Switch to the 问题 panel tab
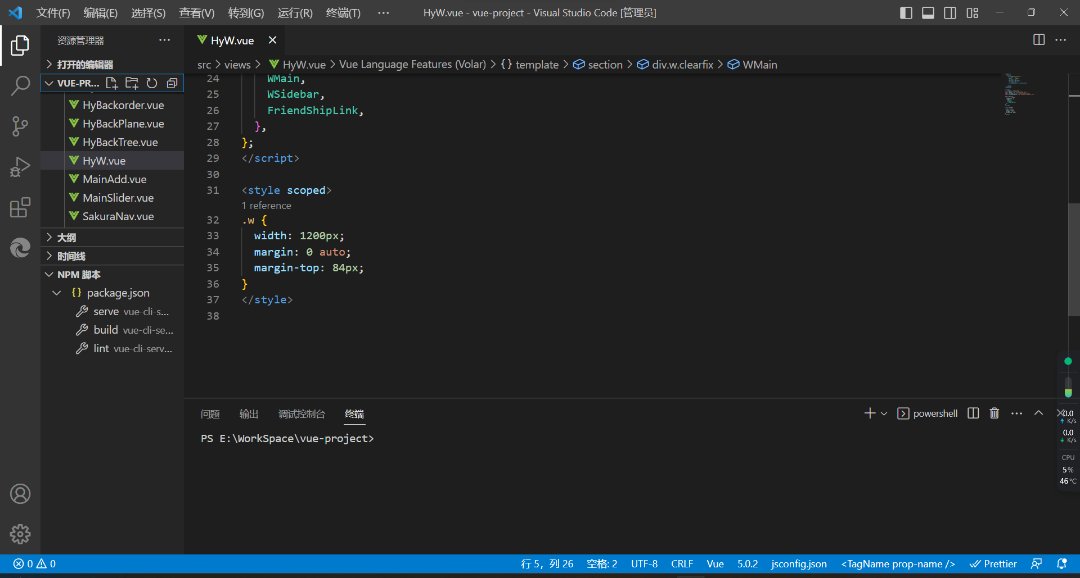 (210, 414)
